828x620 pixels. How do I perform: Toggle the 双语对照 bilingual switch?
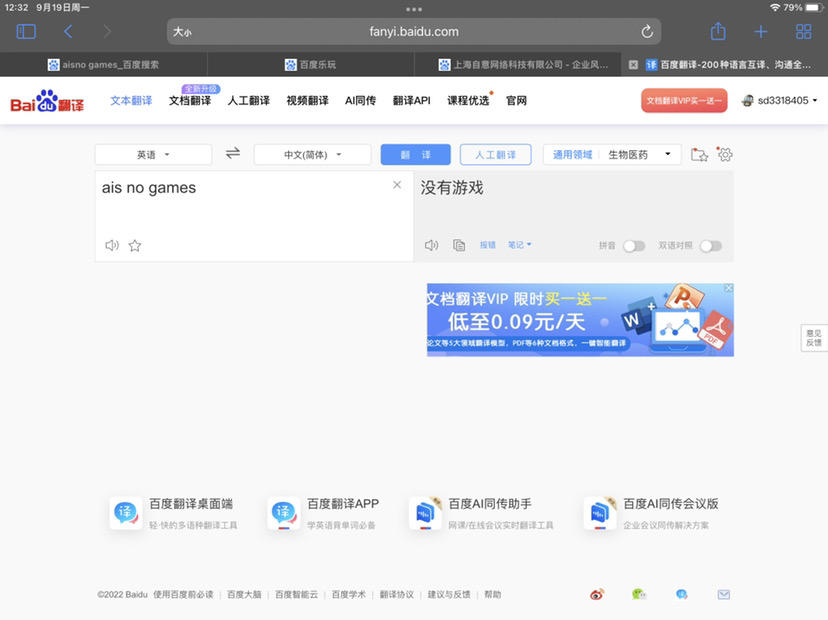(x=710, y=246)
